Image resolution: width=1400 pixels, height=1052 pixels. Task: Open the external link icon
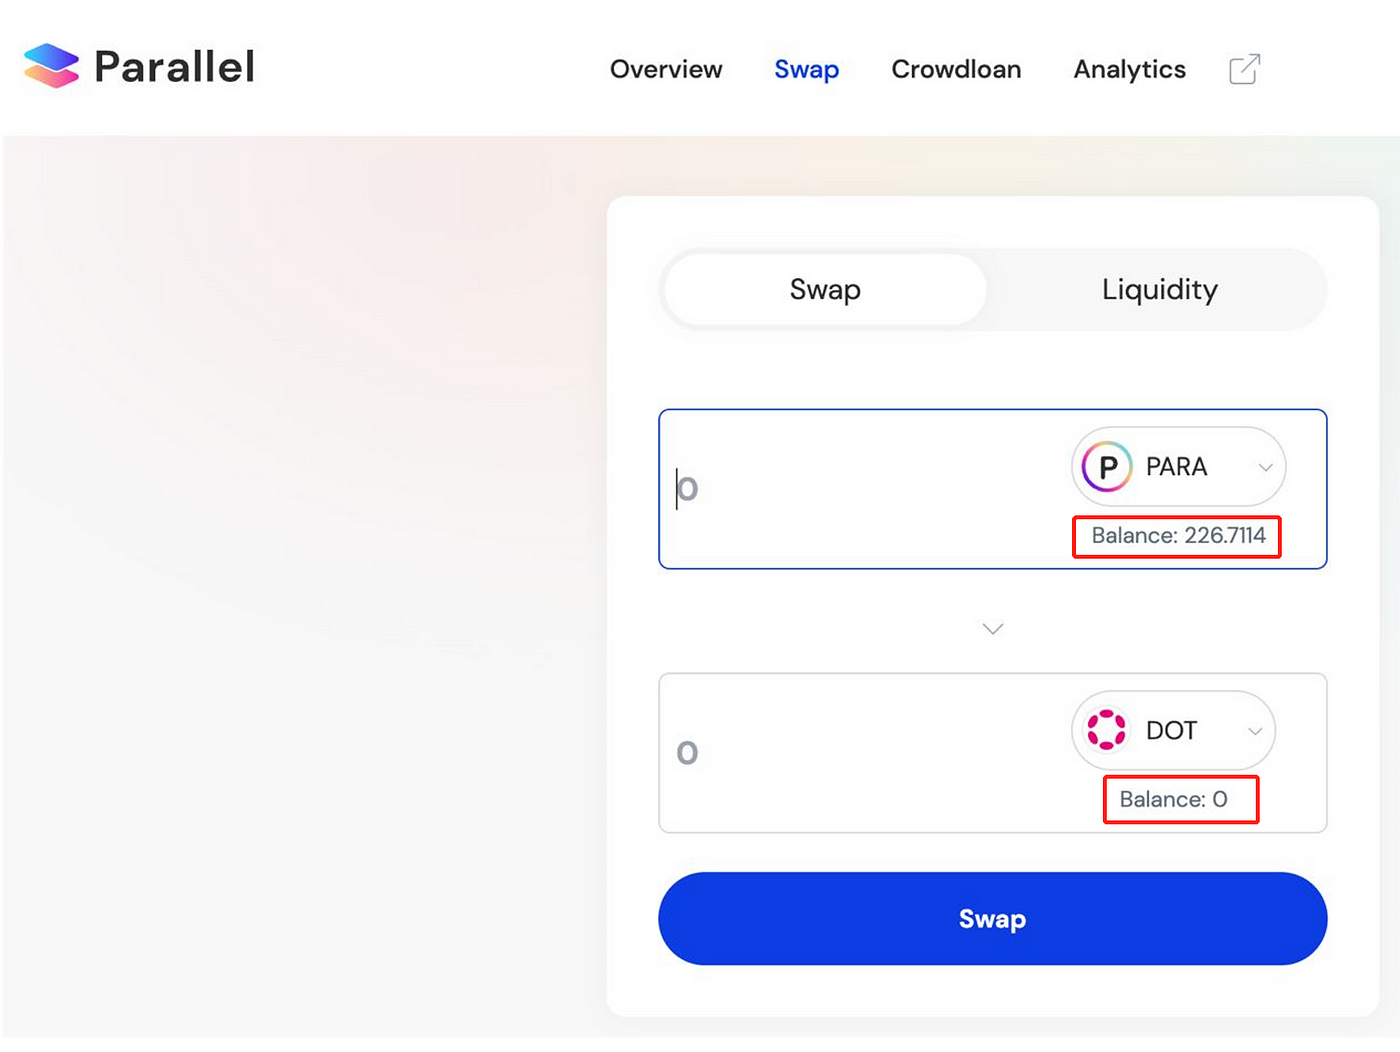(x=1244, y=69)
